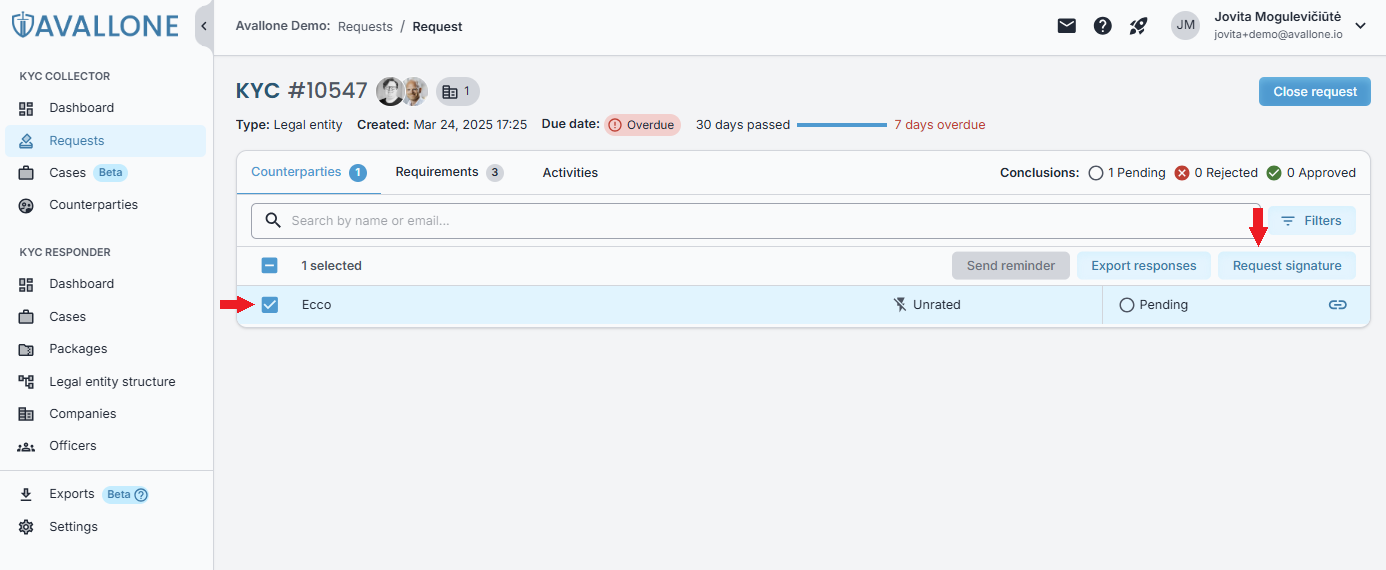Screen dimensions: 1386x570
Task: Click the '7 days overdue' text
Action: (940, 125)
